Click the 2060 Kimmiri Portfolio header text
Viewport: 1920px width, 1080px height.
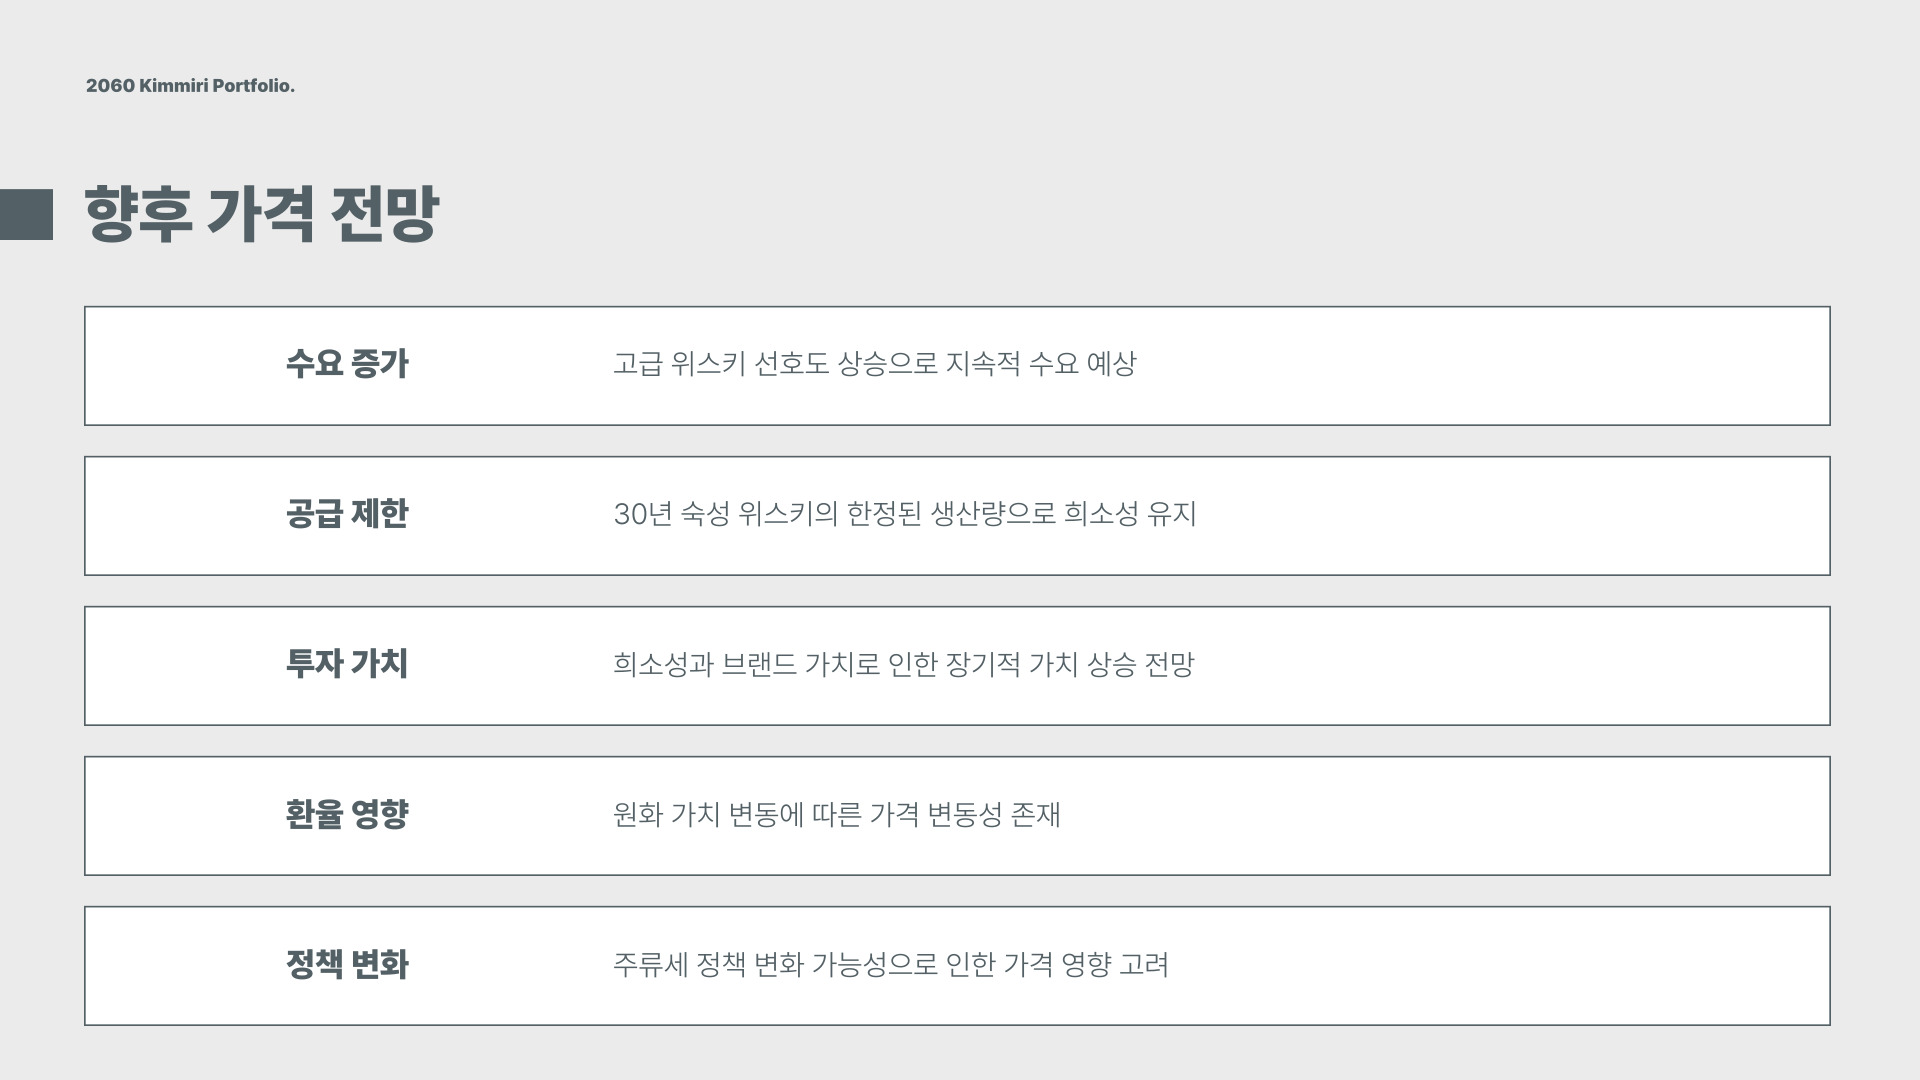click(190, 86)
